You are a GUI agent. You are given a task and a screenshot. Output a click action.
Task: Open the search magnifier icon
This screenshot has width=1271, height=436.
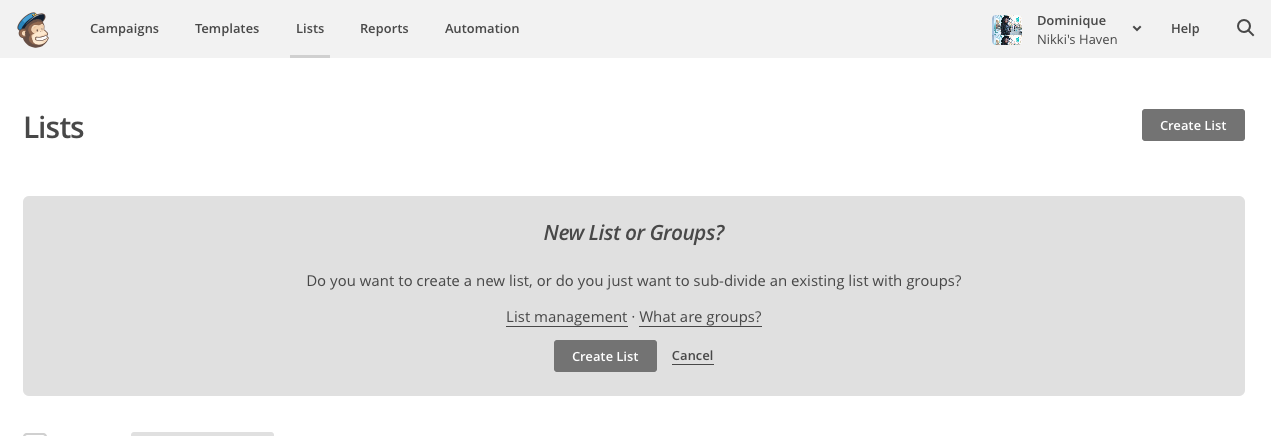pyautogui.click(x=1245, y=28)
